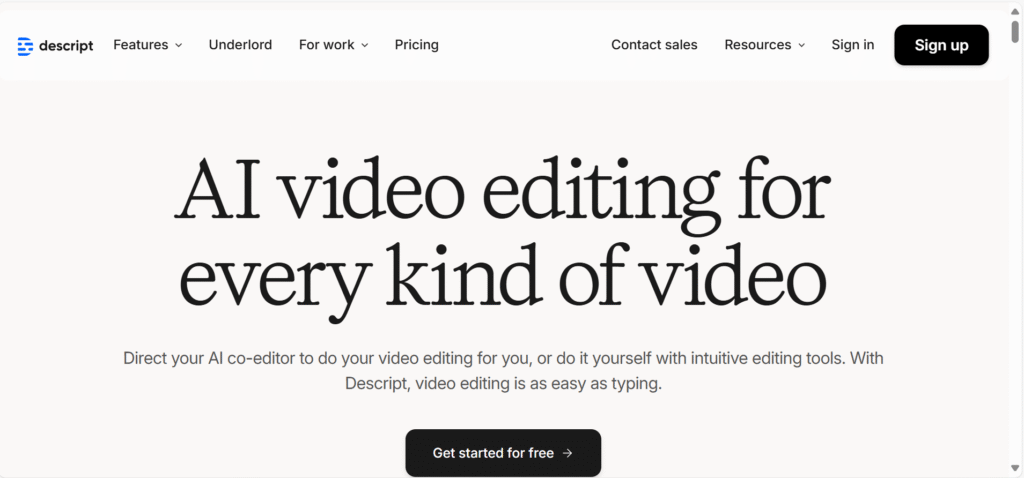
Task: Click the Descript logo icon
Action: pos(25,45)
